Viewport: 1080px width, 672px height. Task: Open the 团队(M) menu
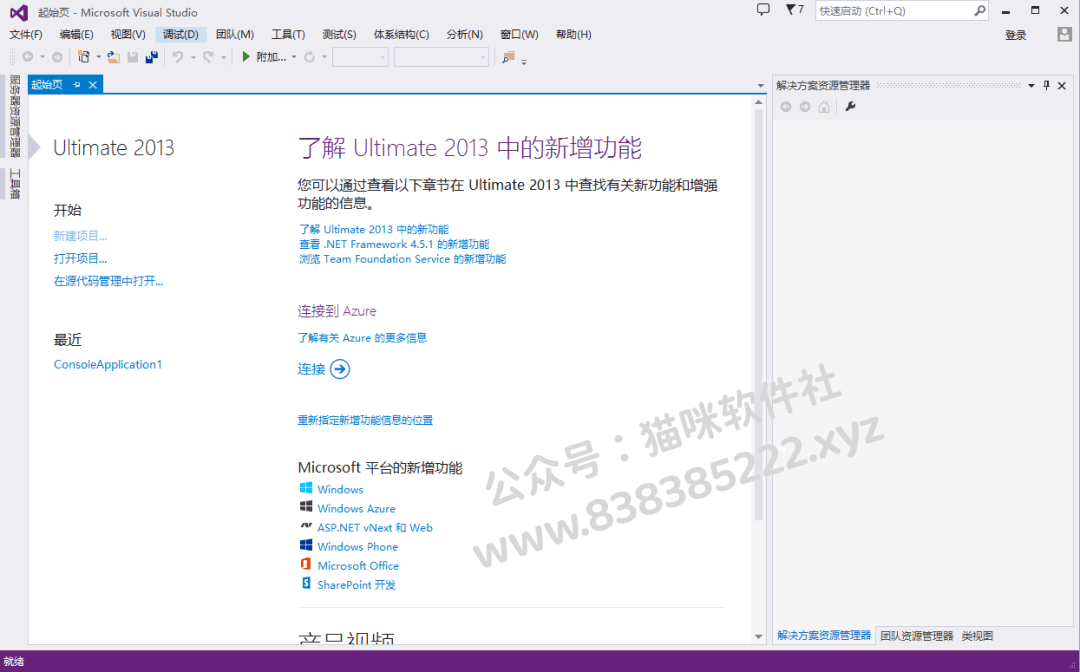coord(235,34)
